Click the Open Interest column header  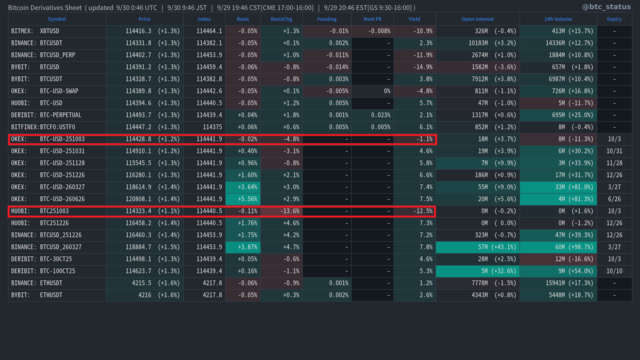tap(477, 19)
